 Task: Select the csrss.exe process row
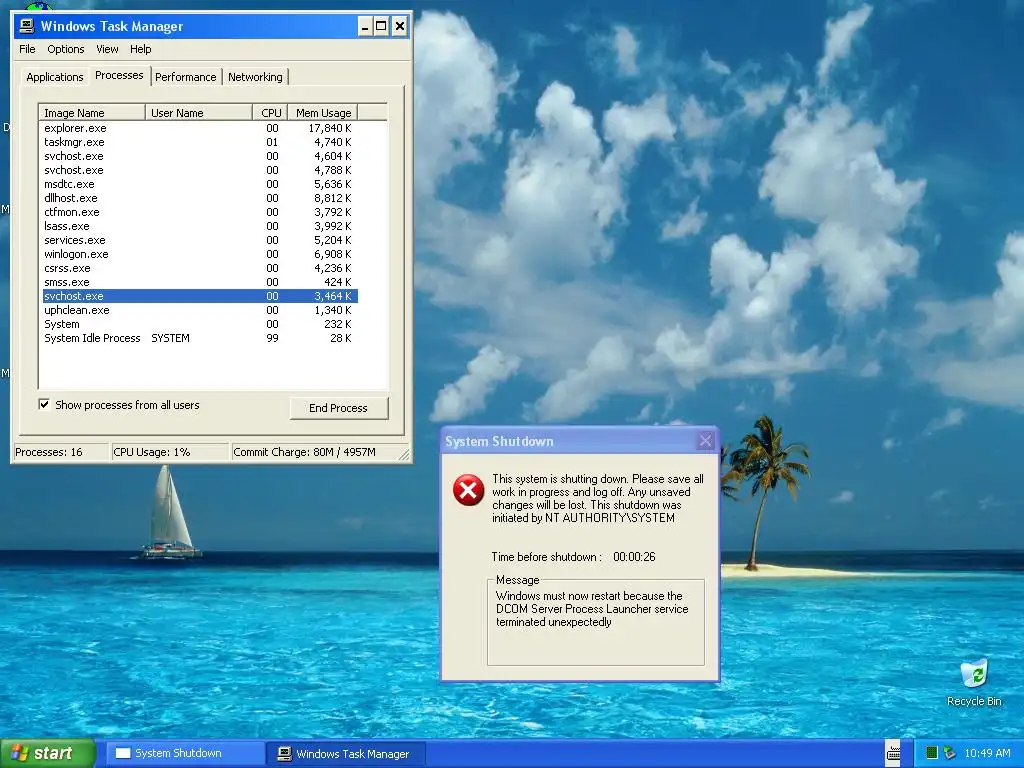(199, 268)
